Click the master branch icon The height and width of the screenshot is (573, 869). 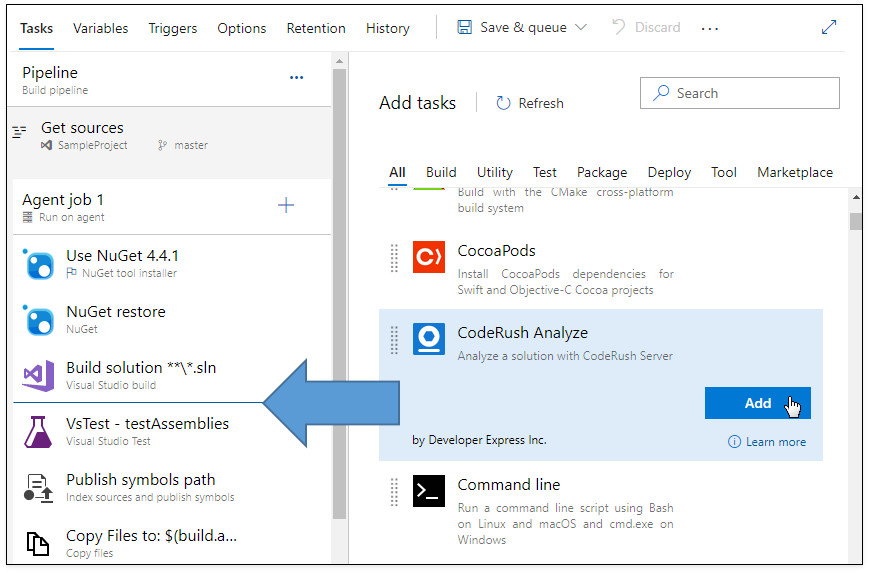pyautogui.click(x=162, y=145)
